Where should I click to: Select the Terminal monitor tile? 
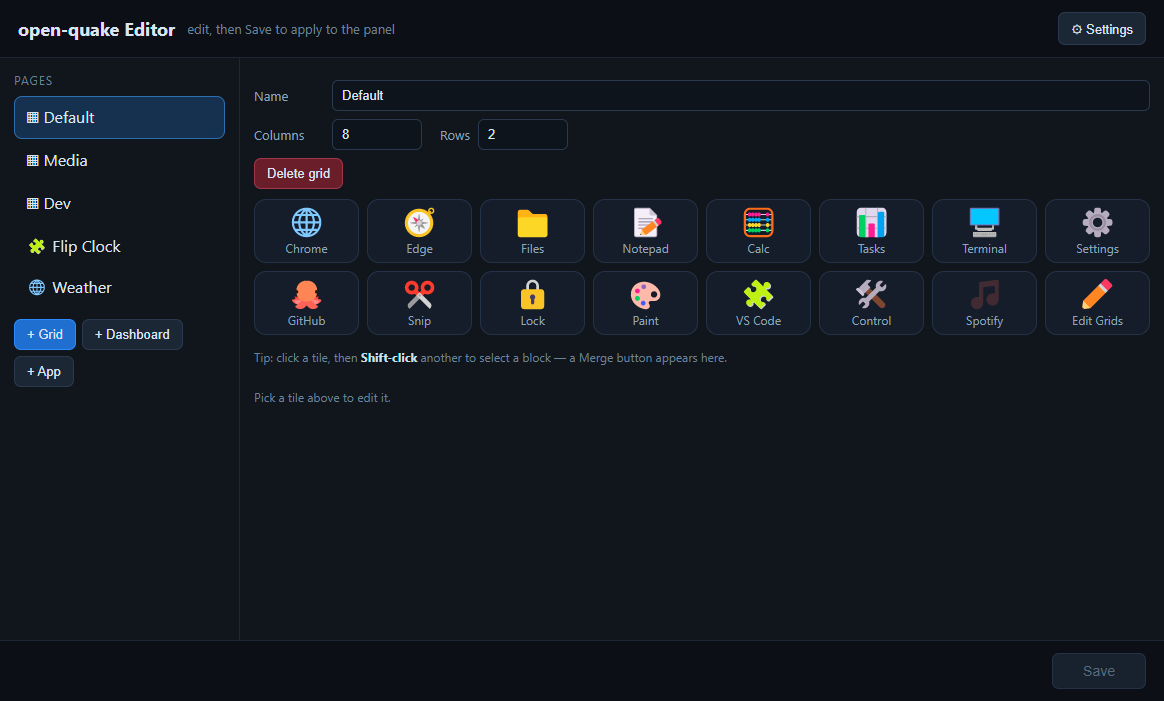tap(984, 231)
